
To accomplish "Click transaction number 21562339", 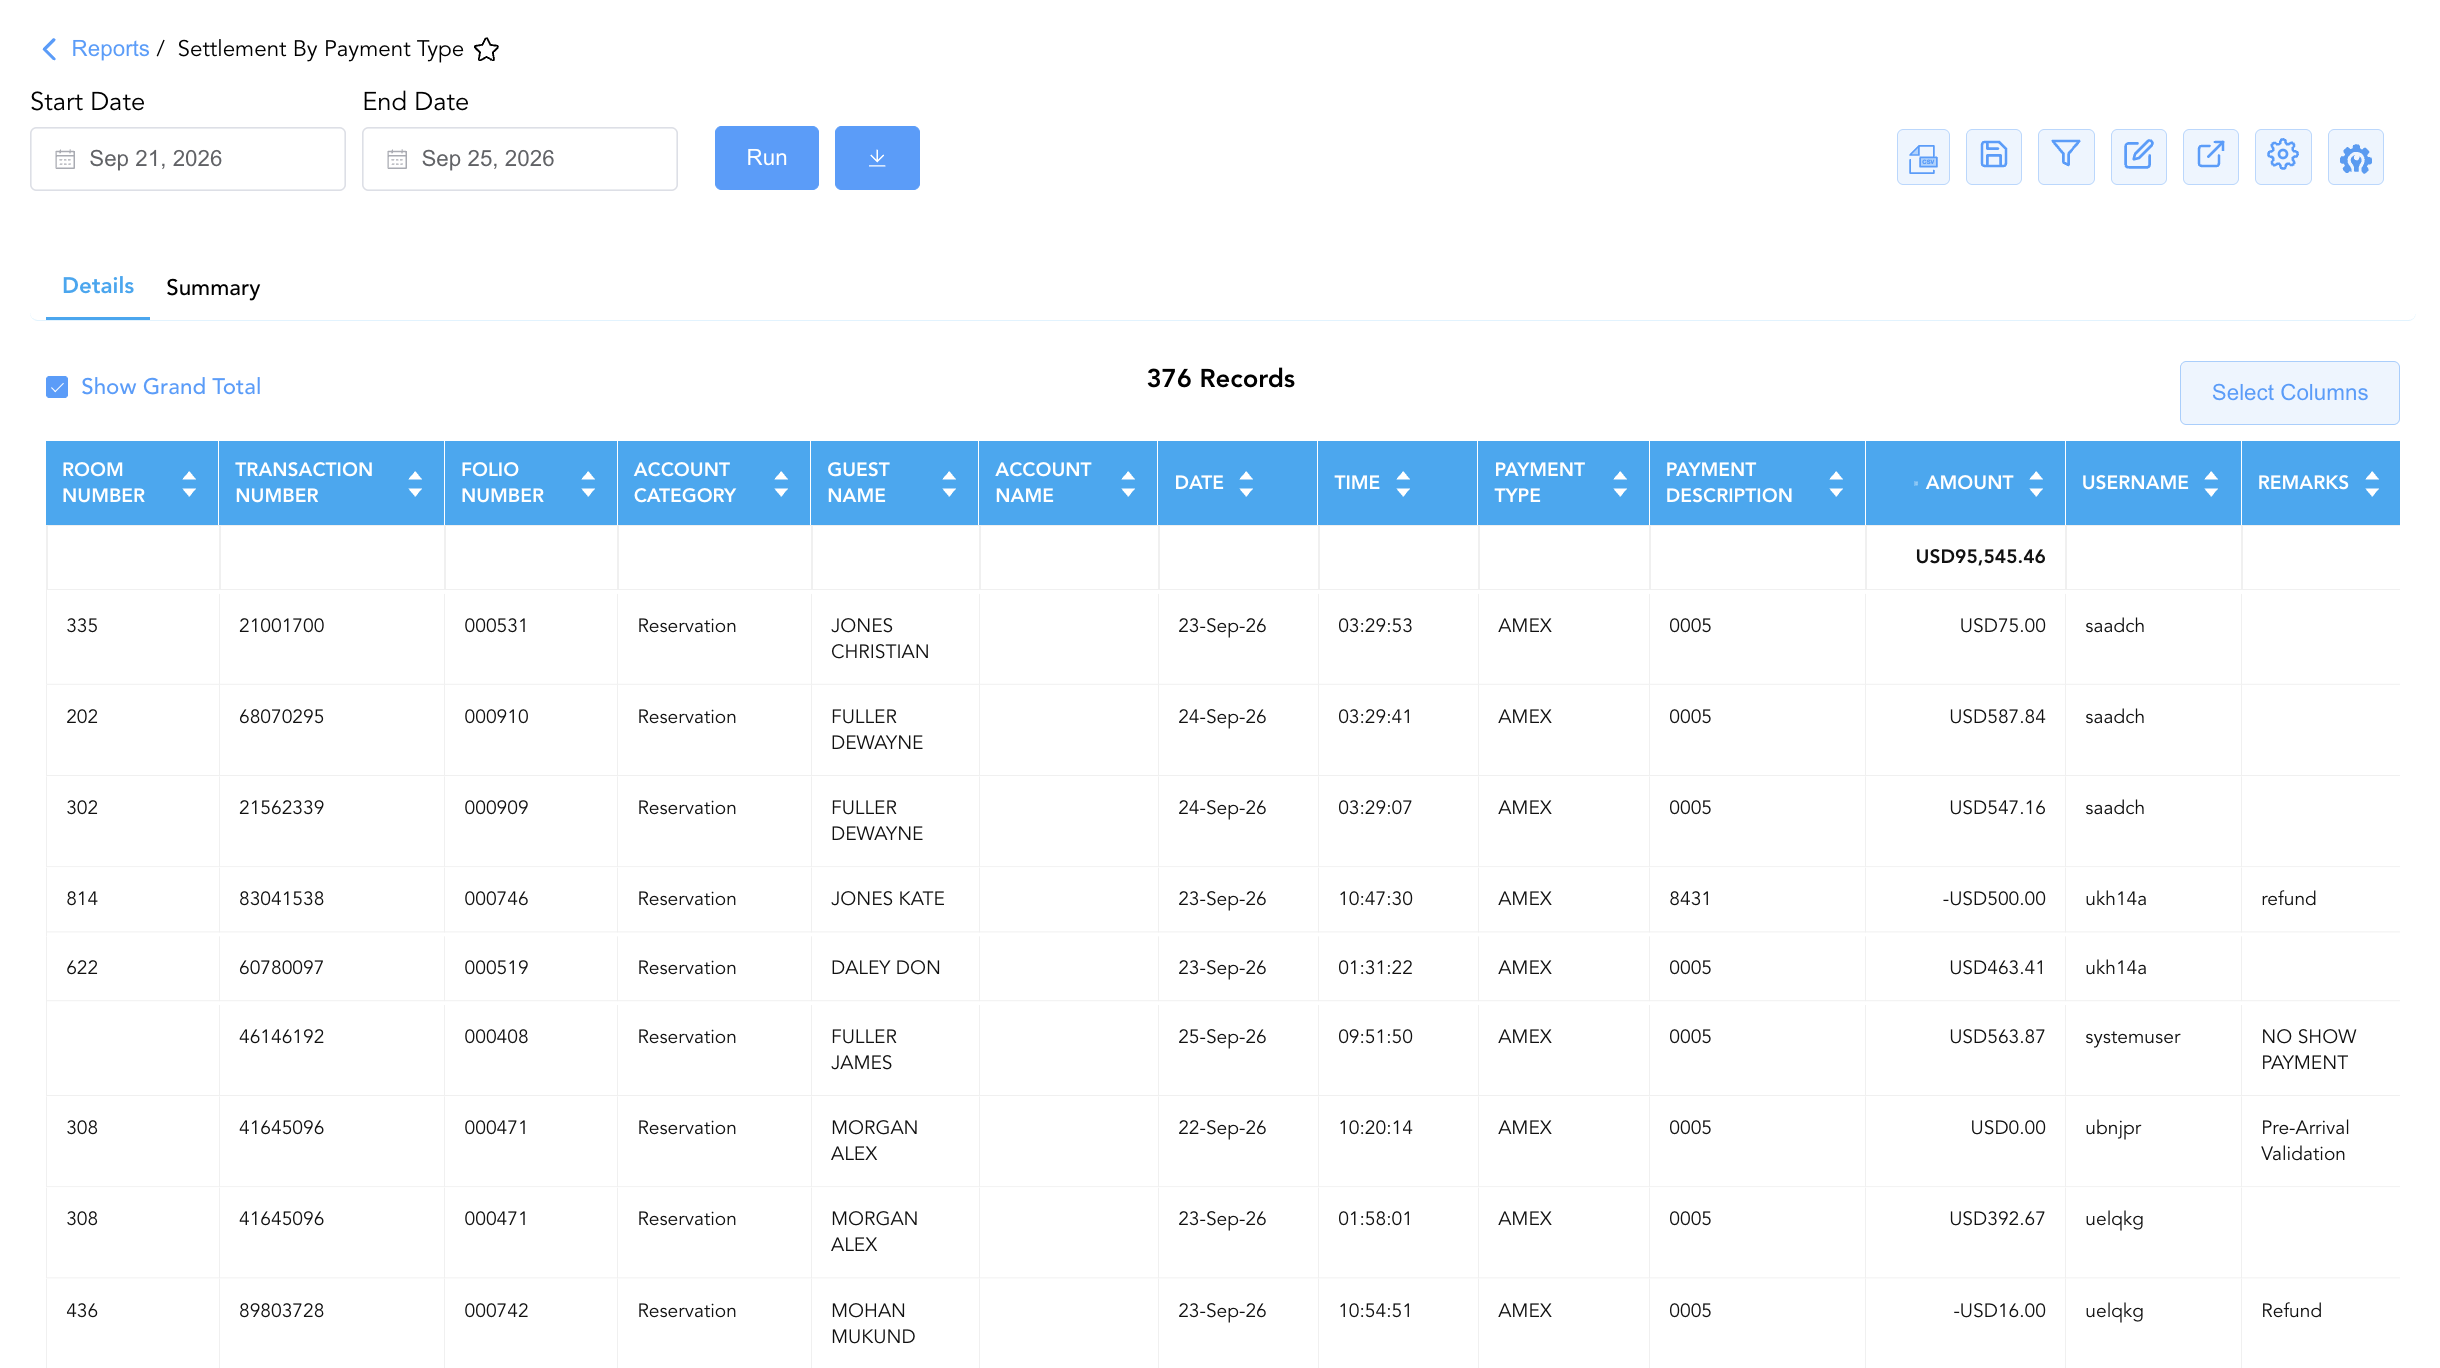I will (282, 808).
